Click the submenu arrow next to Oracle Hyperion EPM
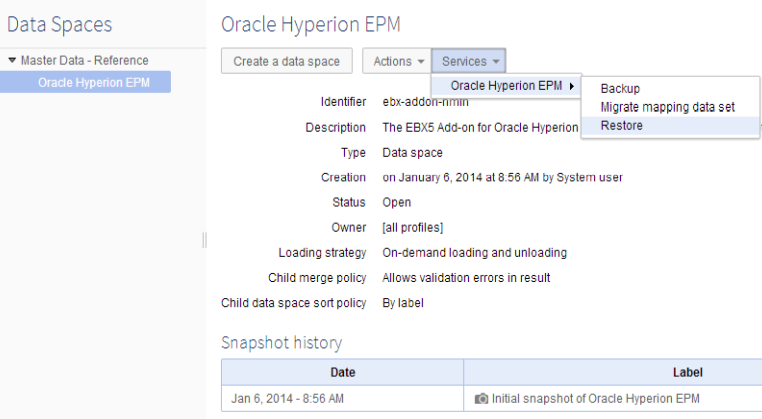 572,86
